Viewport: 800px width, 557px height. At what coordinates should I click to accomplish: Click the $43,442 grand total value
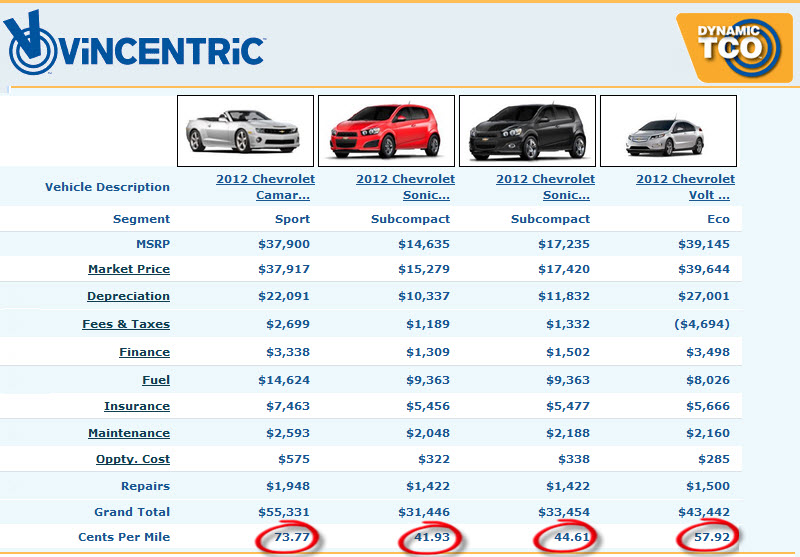coord(704,512)
